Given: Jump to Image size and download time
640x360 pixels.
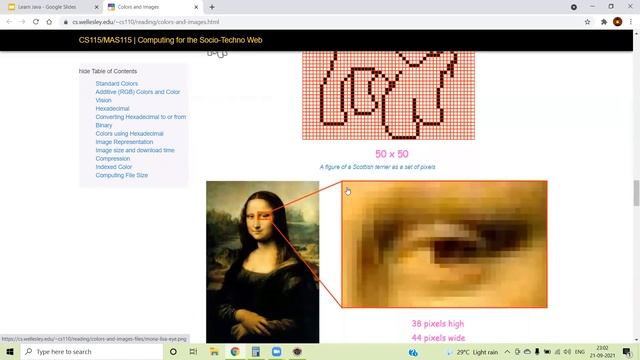Looking at the screenshot, I should coord(135,150).
